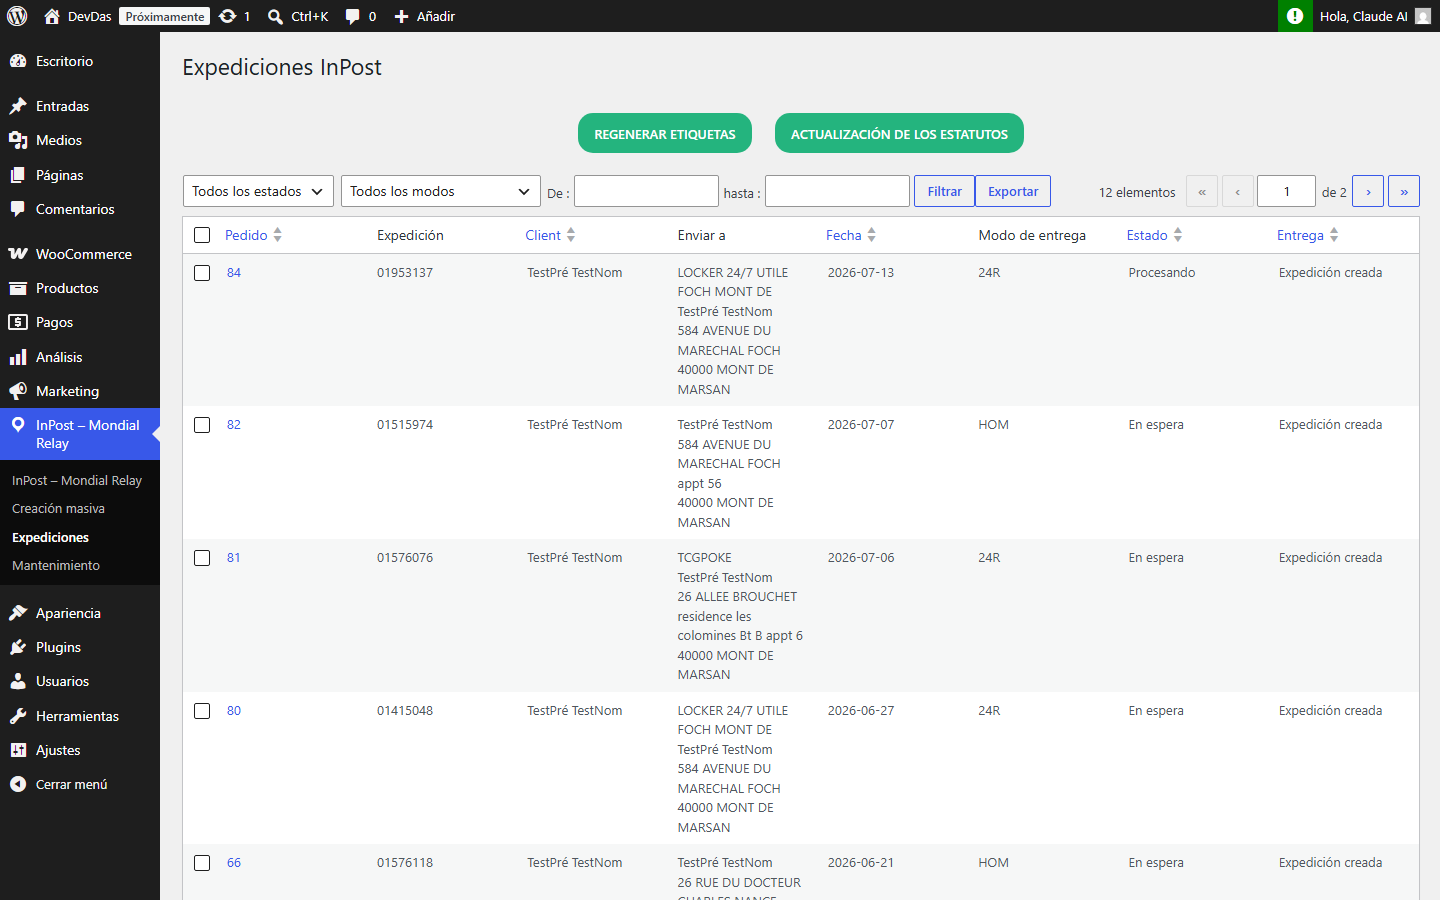Click Usuarios person icon
Viewport: 1440px width, 900px height.
click(x=18, y=681)
